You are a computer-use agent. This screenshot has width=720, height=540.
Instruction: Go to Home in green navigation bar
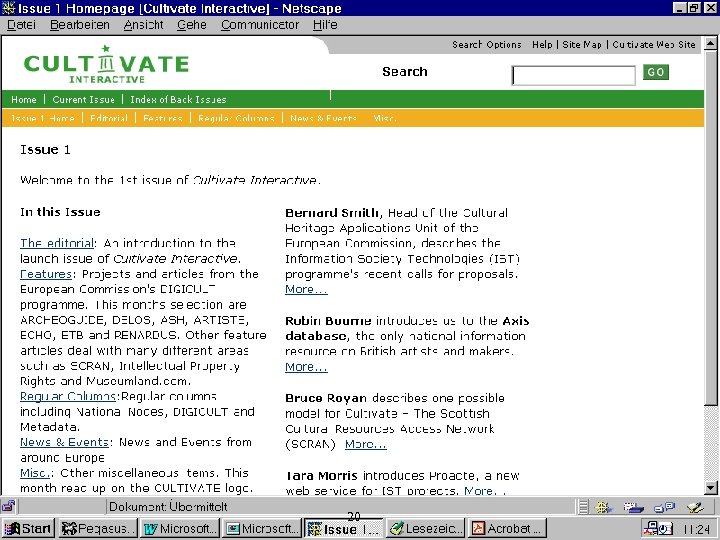(x=24, y=99)
